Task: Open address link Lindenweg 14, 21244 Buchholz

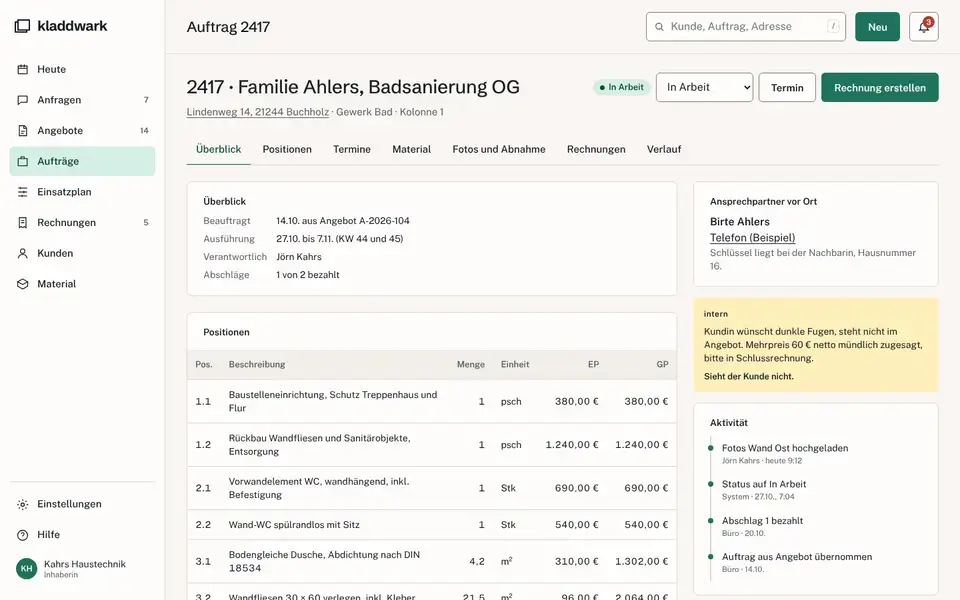Action: tap(258, 111)
